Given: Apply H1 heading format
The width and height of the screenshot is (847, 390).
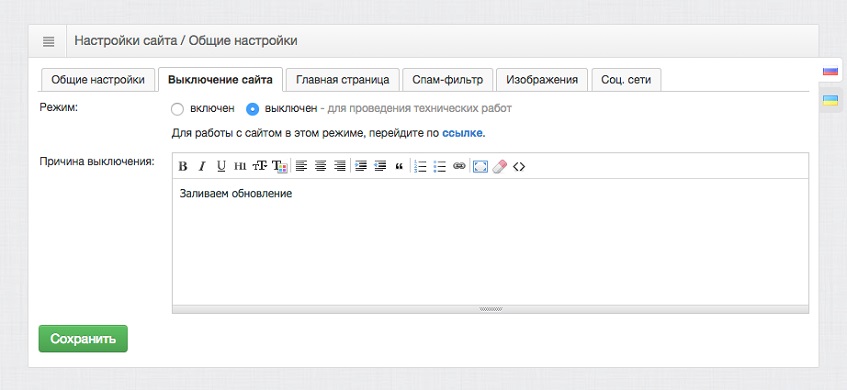Looking at the screenshot, I should point(240,166).
